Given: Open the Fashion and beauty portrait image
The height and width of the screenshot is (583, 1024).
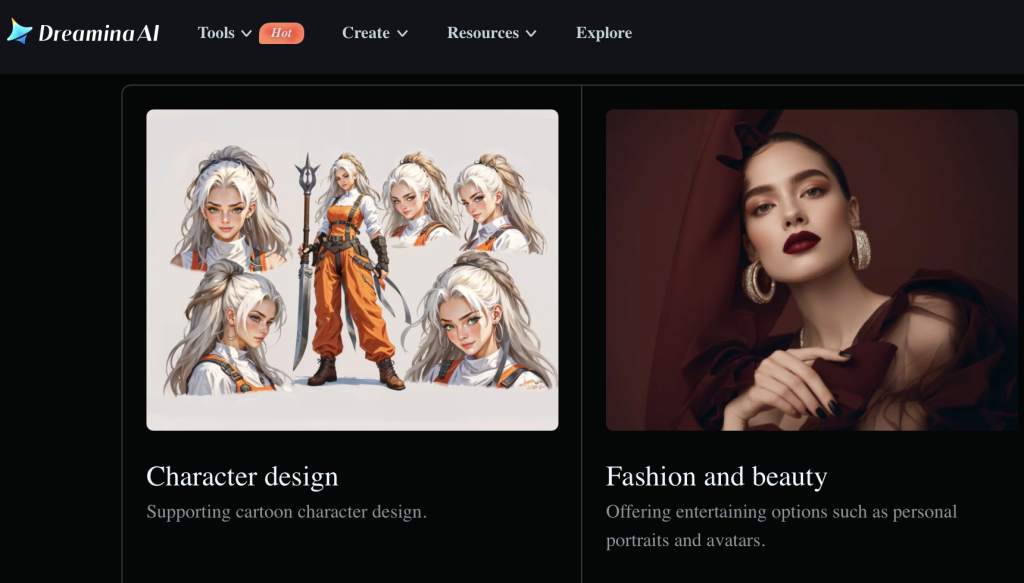Looking at the screenshot, I should coord(811,270).
